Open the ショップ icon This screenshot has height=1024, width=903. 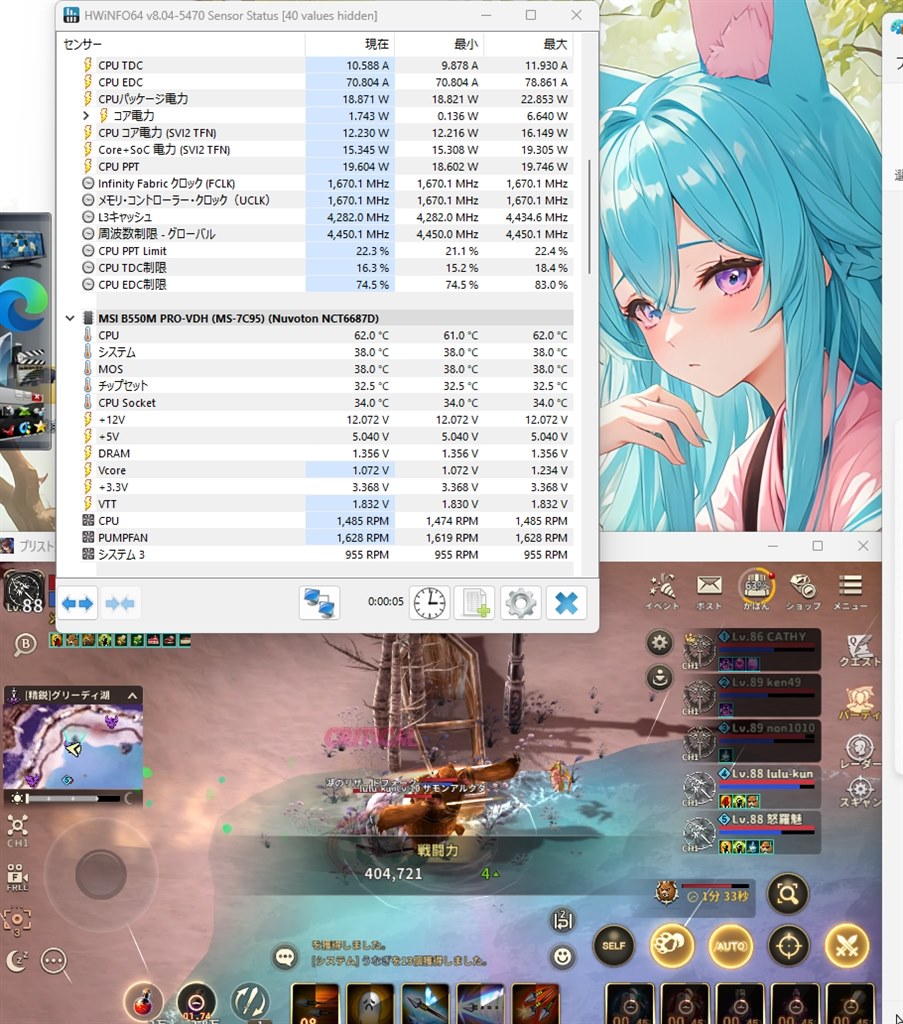point(803,592)
